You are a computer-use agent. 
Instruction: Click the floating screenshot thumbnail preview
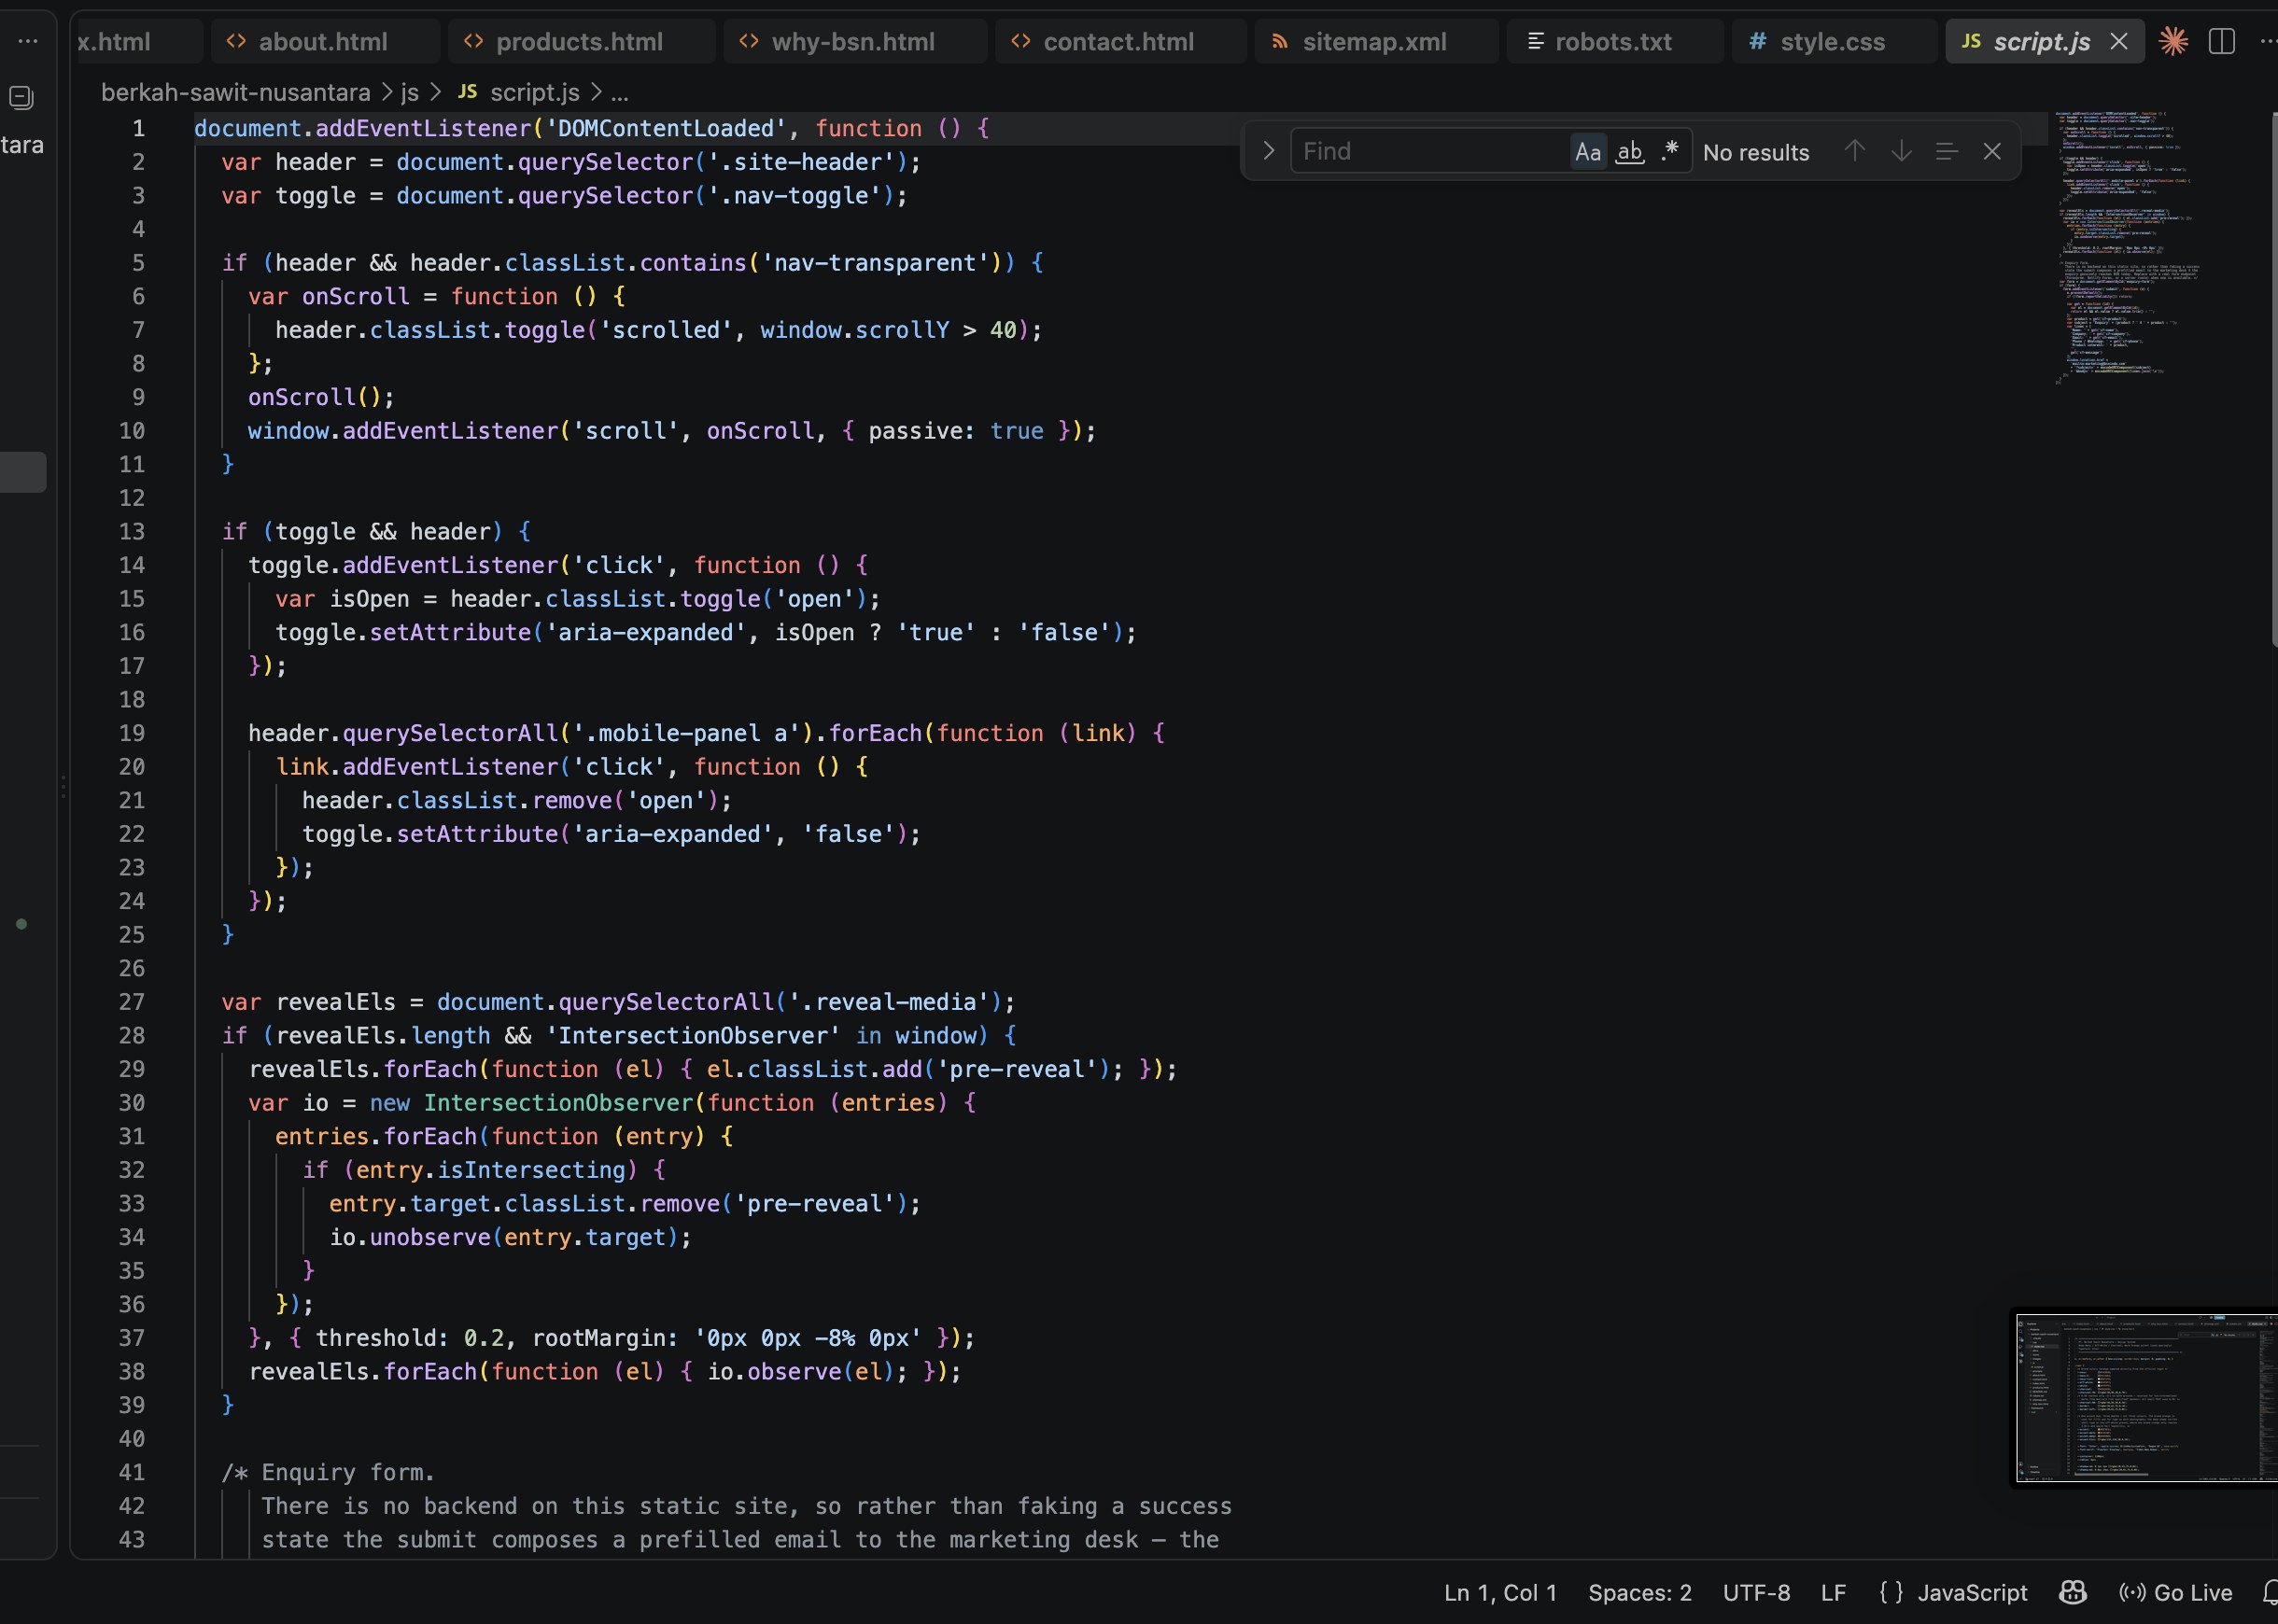(x=2146, y=1398)
